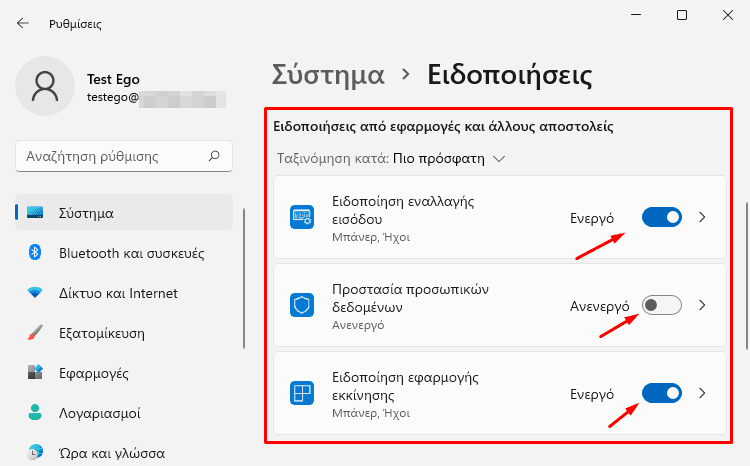This screenshot has height=466, width=750.
Task: Turn off Ειδοποίηση εναλλαγής εισόδου toggle
Action: 662,217
